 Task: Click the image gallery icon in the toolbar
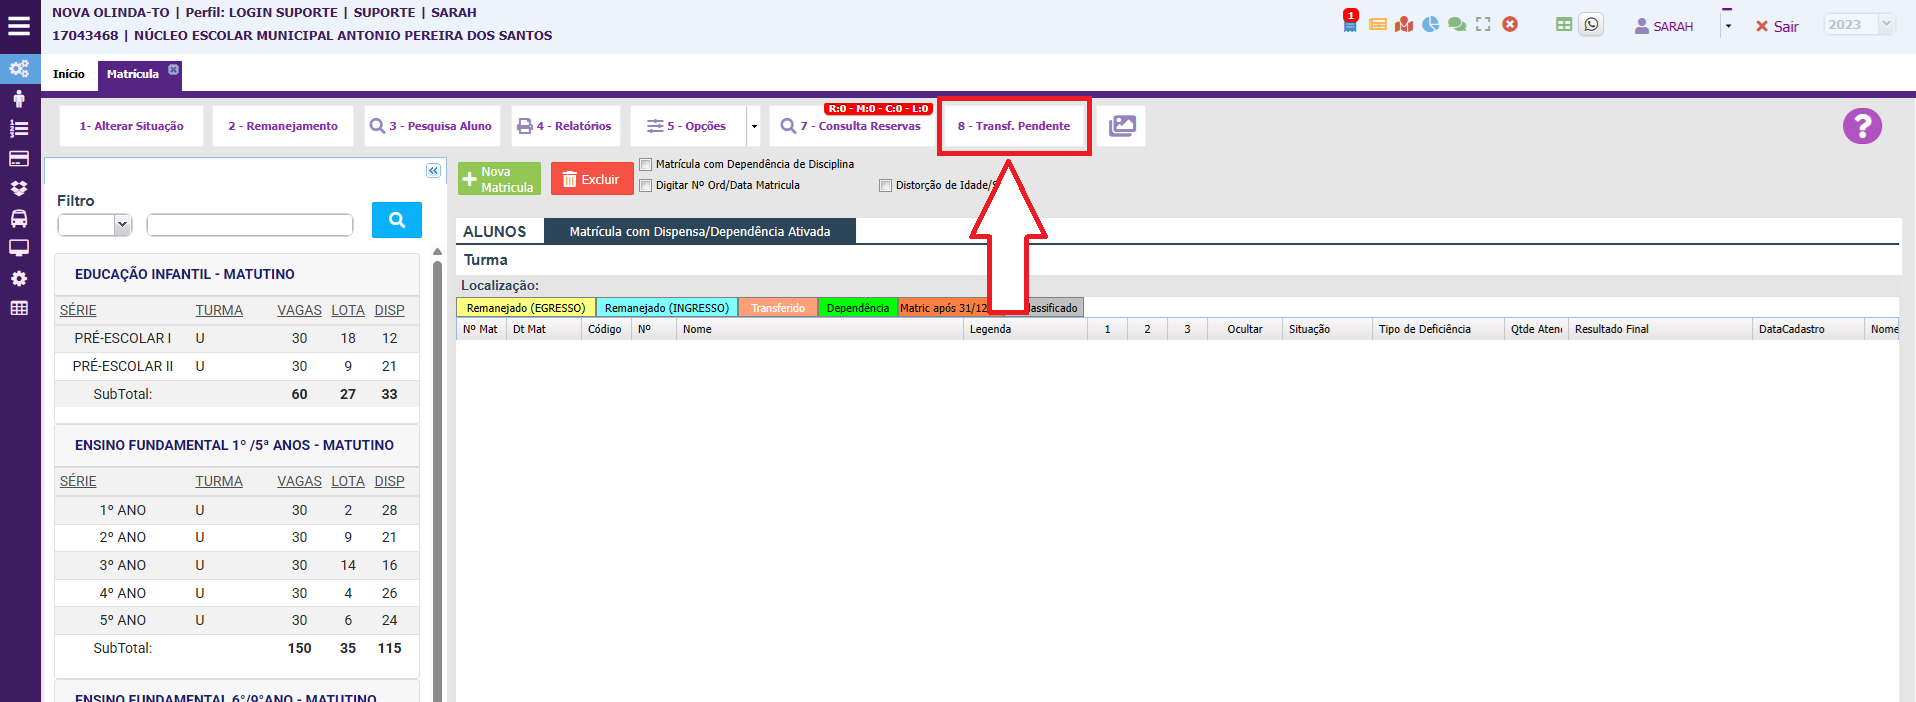pyautogui.click(x=1122, y=126)
